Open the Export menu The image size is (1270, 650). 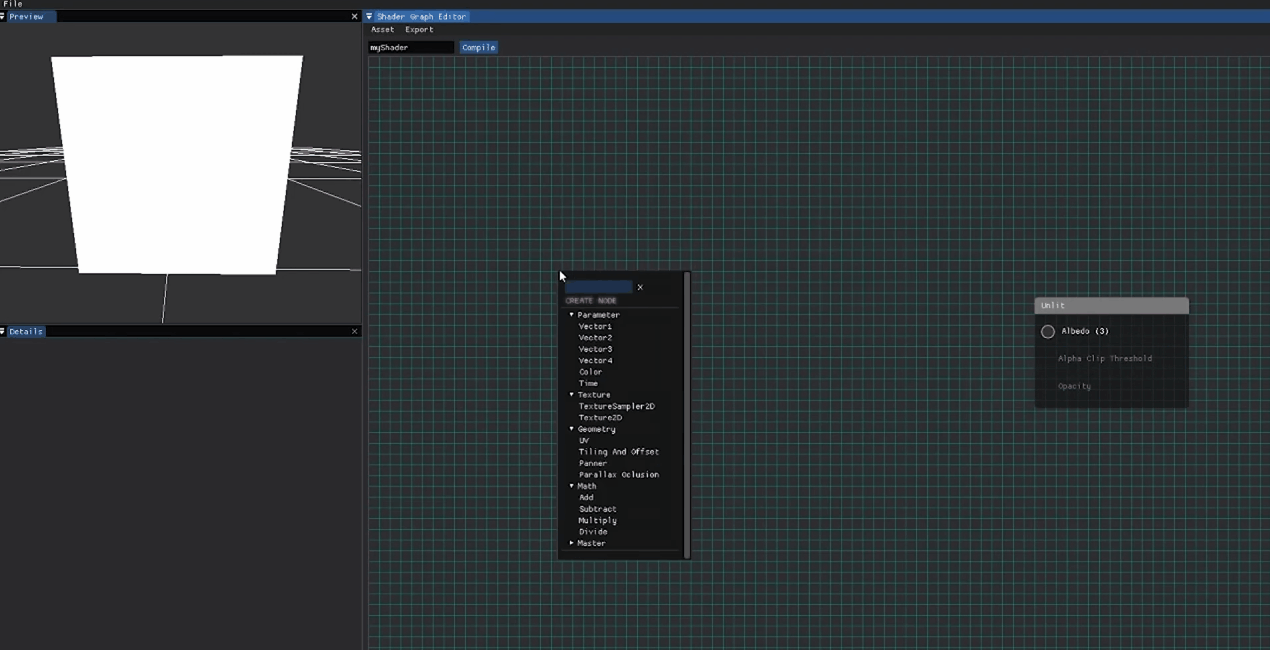(419, 30)
